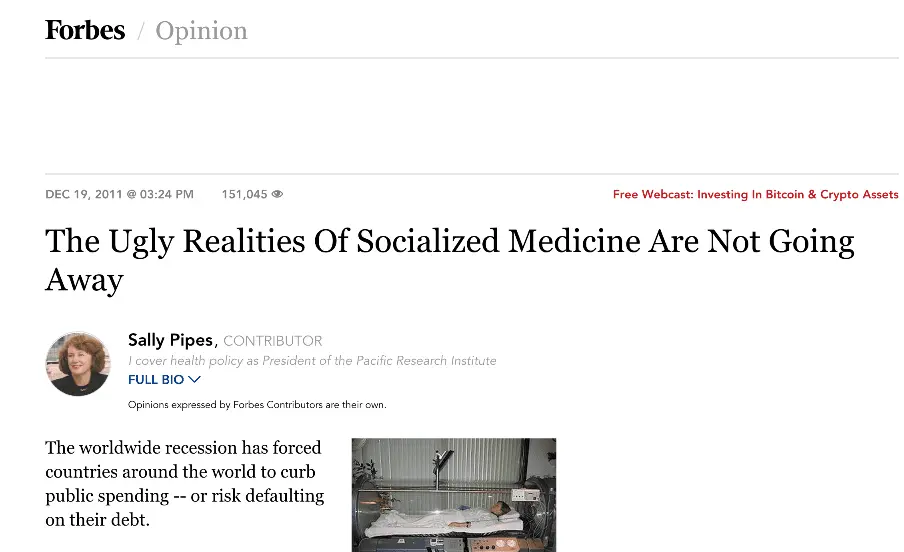Click the author name Sally Pipes
This screenshot has width=904, height=552.
tap(172, 341)
